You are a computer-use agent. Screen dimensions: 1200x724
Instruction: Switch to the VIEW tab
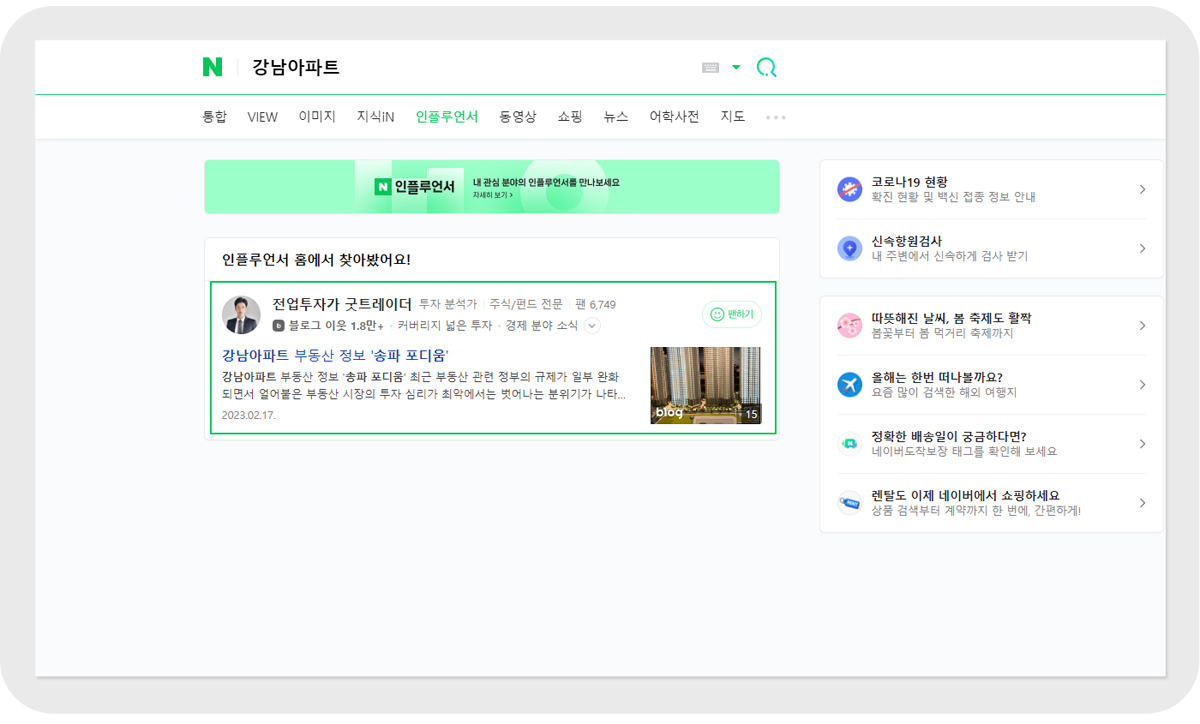click(263, 117)
